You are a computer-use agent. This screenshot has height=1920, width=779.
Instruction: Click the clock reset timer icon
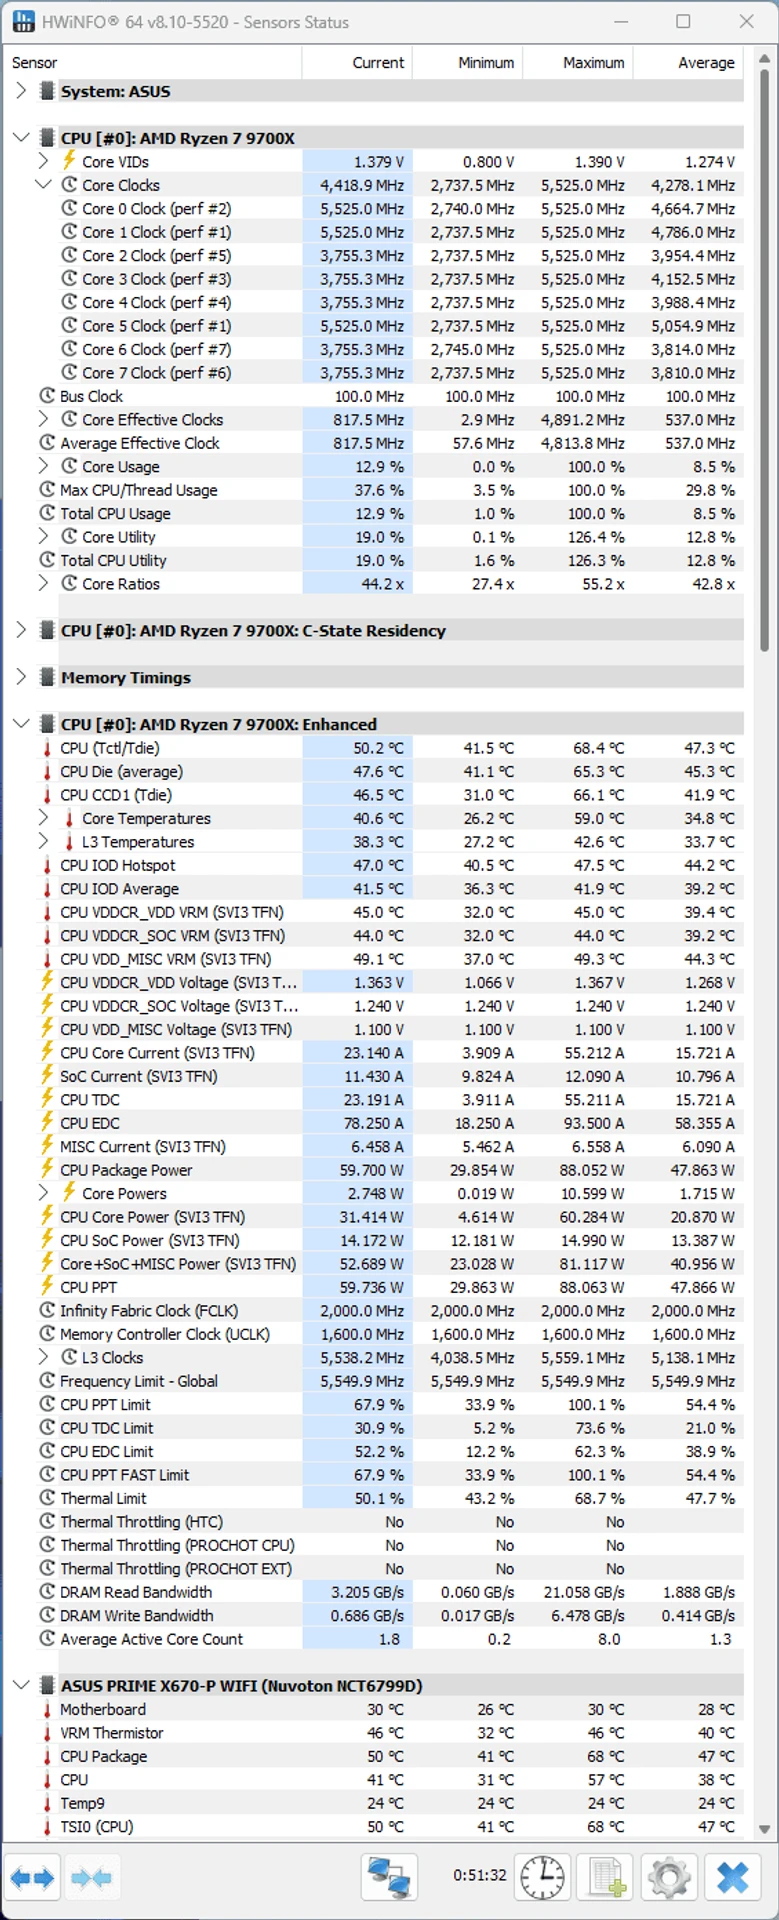point(542,1877)
